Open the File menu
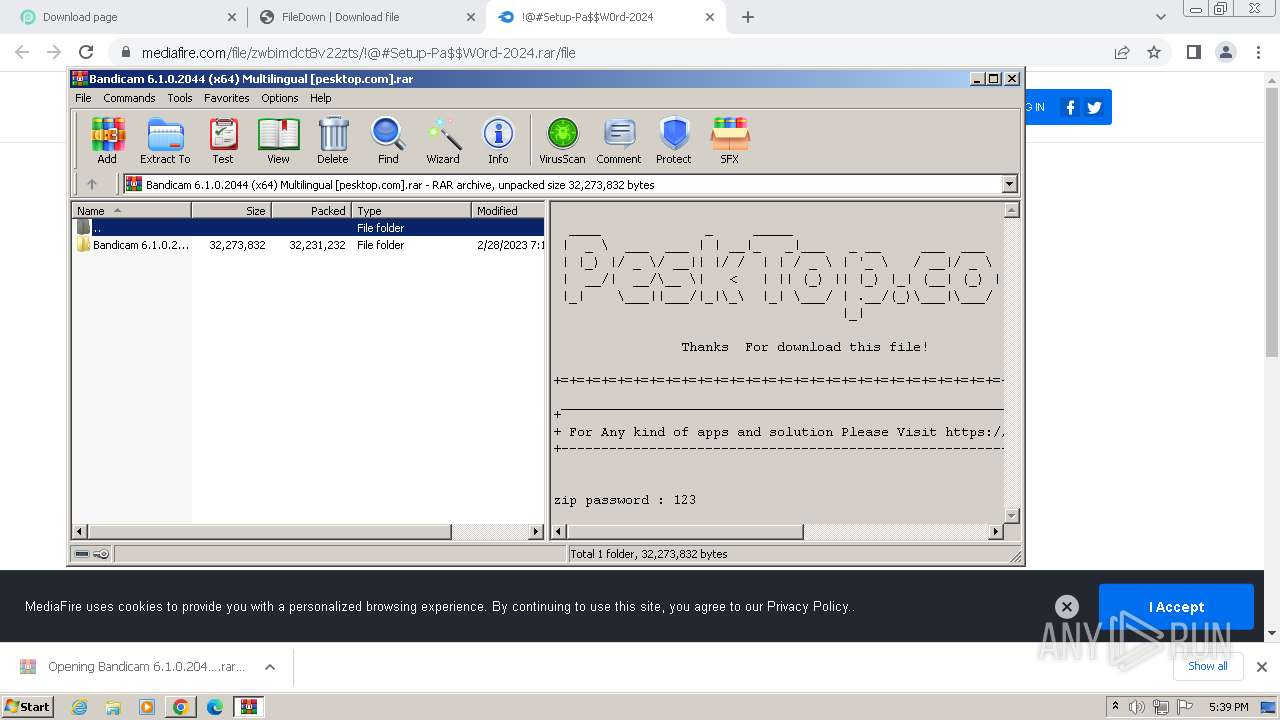The width and height of the screenshot is (1280, 720). pyautogui.click(x=83, y=98)
